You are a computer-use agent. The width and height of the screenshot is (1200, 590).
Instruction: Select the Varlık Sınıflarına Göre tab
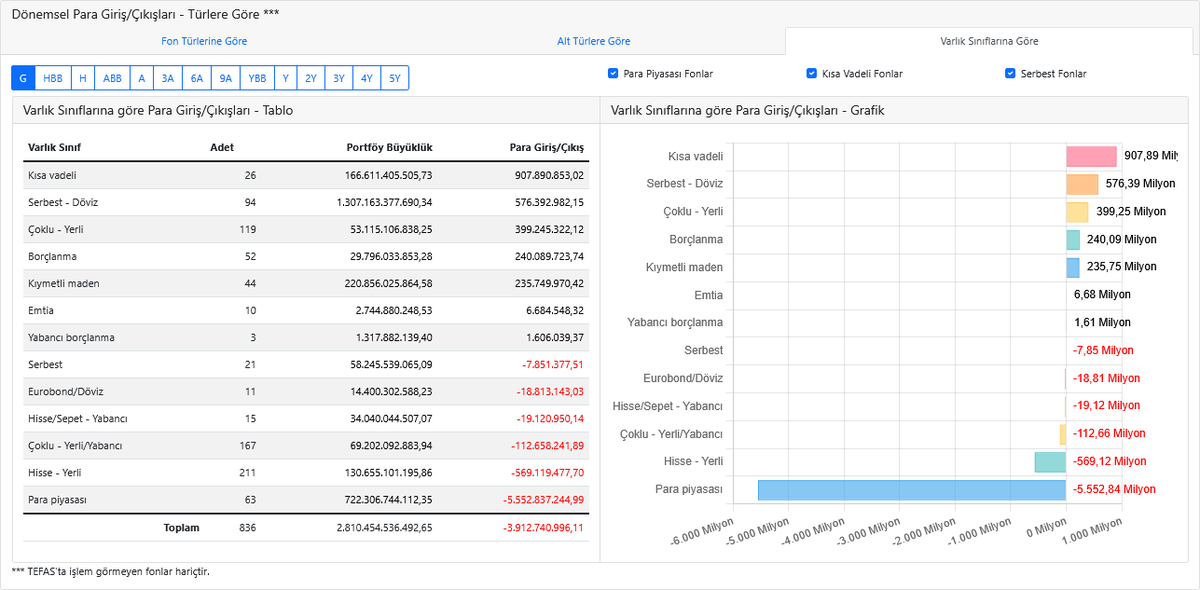coord(989,41)
